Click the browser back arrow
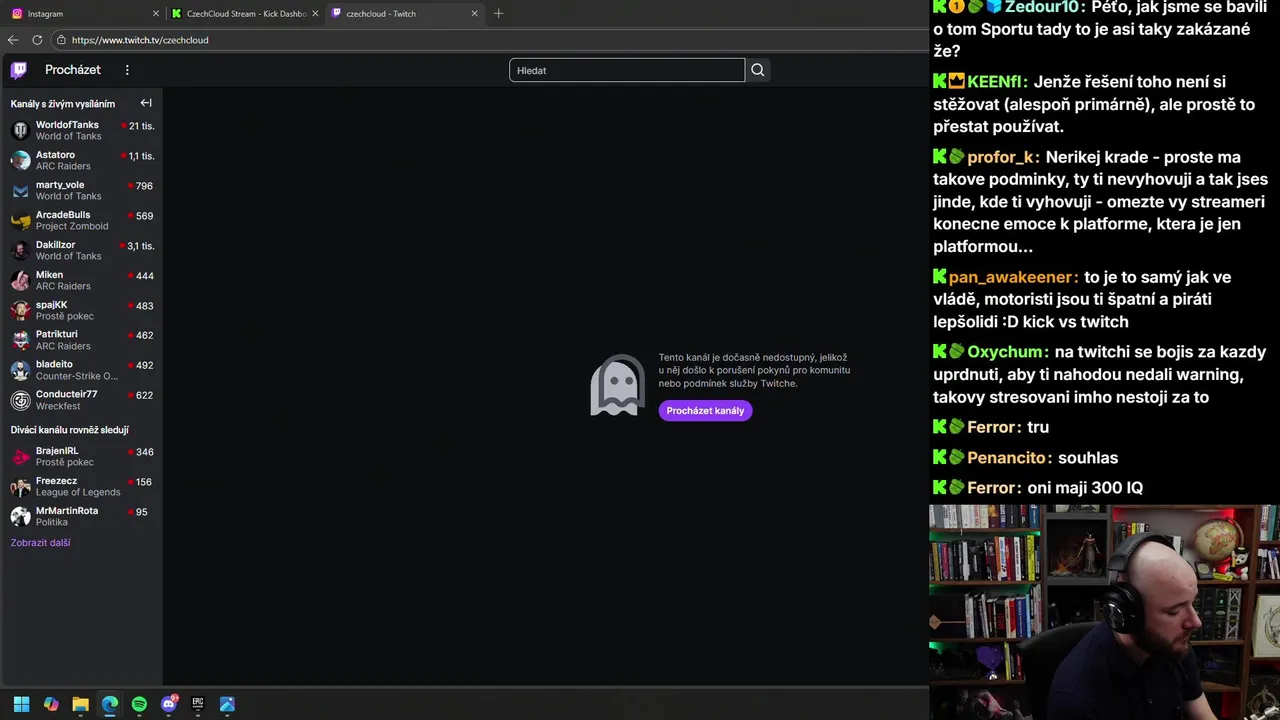 pos(13,40)
